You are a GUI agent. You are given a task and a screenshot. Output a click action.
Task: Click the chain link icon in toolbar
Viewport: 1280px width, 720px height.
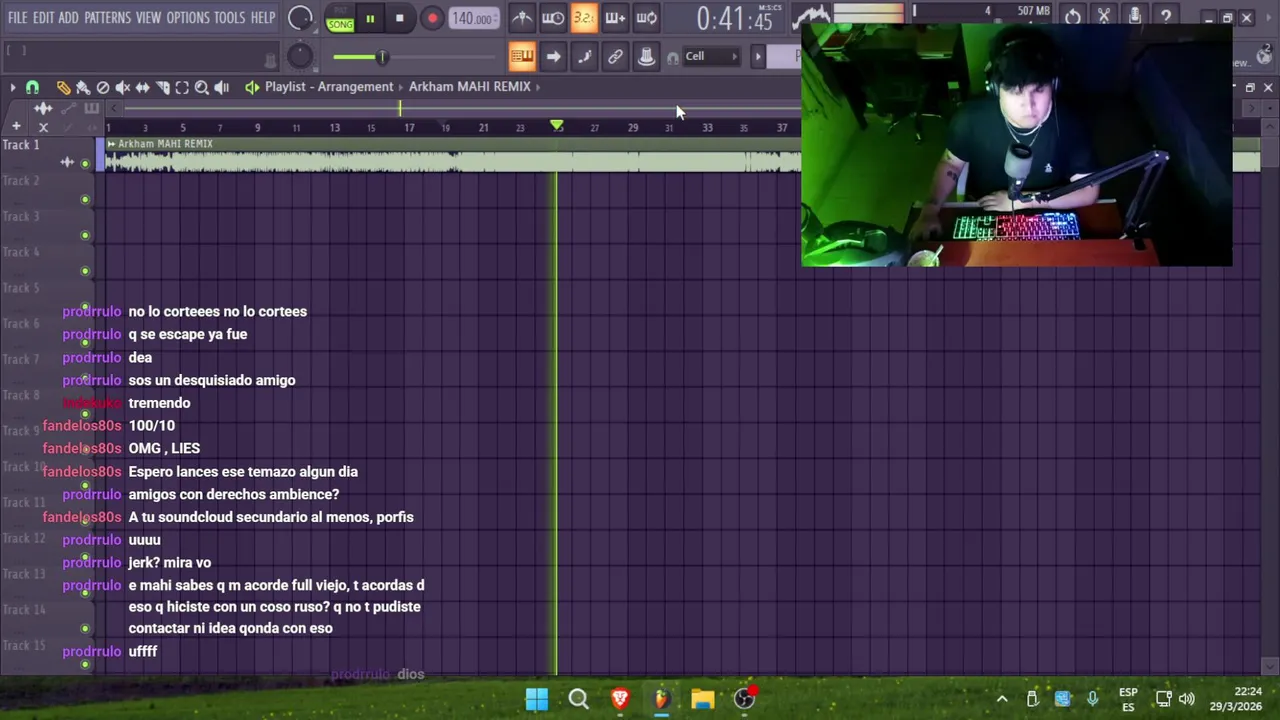[615, 56]
